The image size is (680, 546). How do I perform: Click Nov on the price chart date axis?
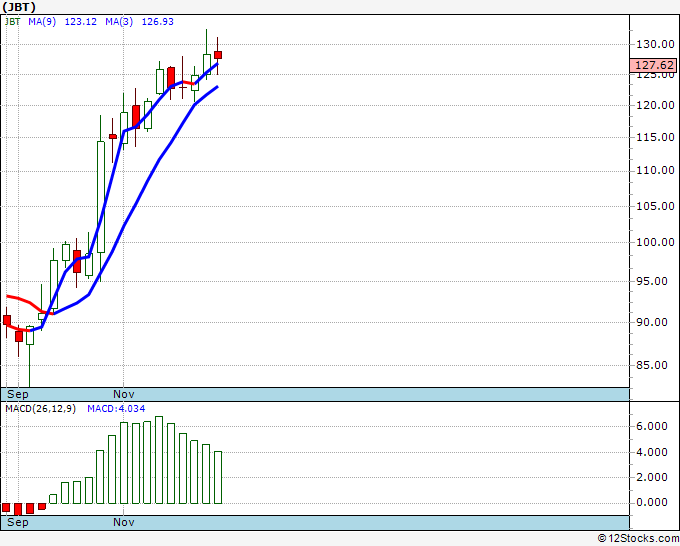(124, 394)
